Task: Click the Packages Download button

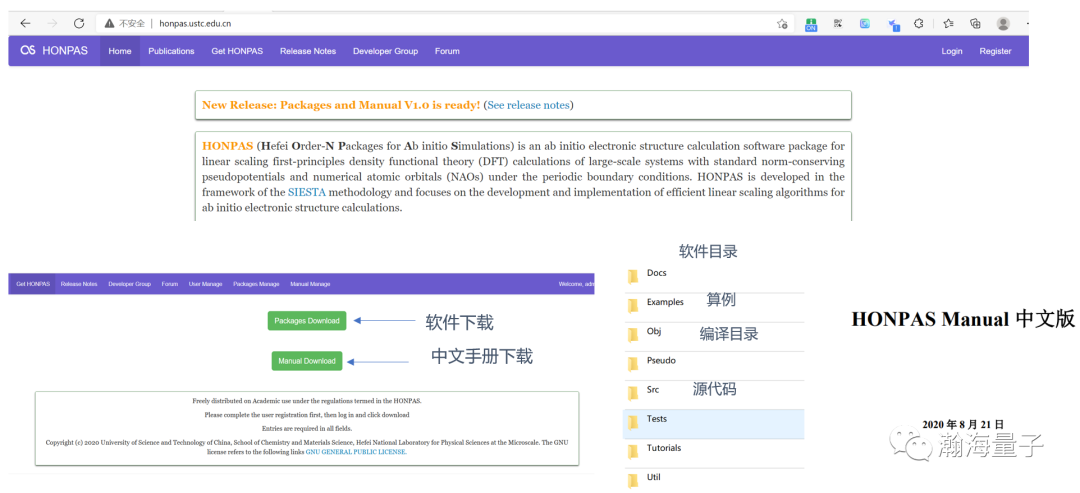Action: click(307, 321)
